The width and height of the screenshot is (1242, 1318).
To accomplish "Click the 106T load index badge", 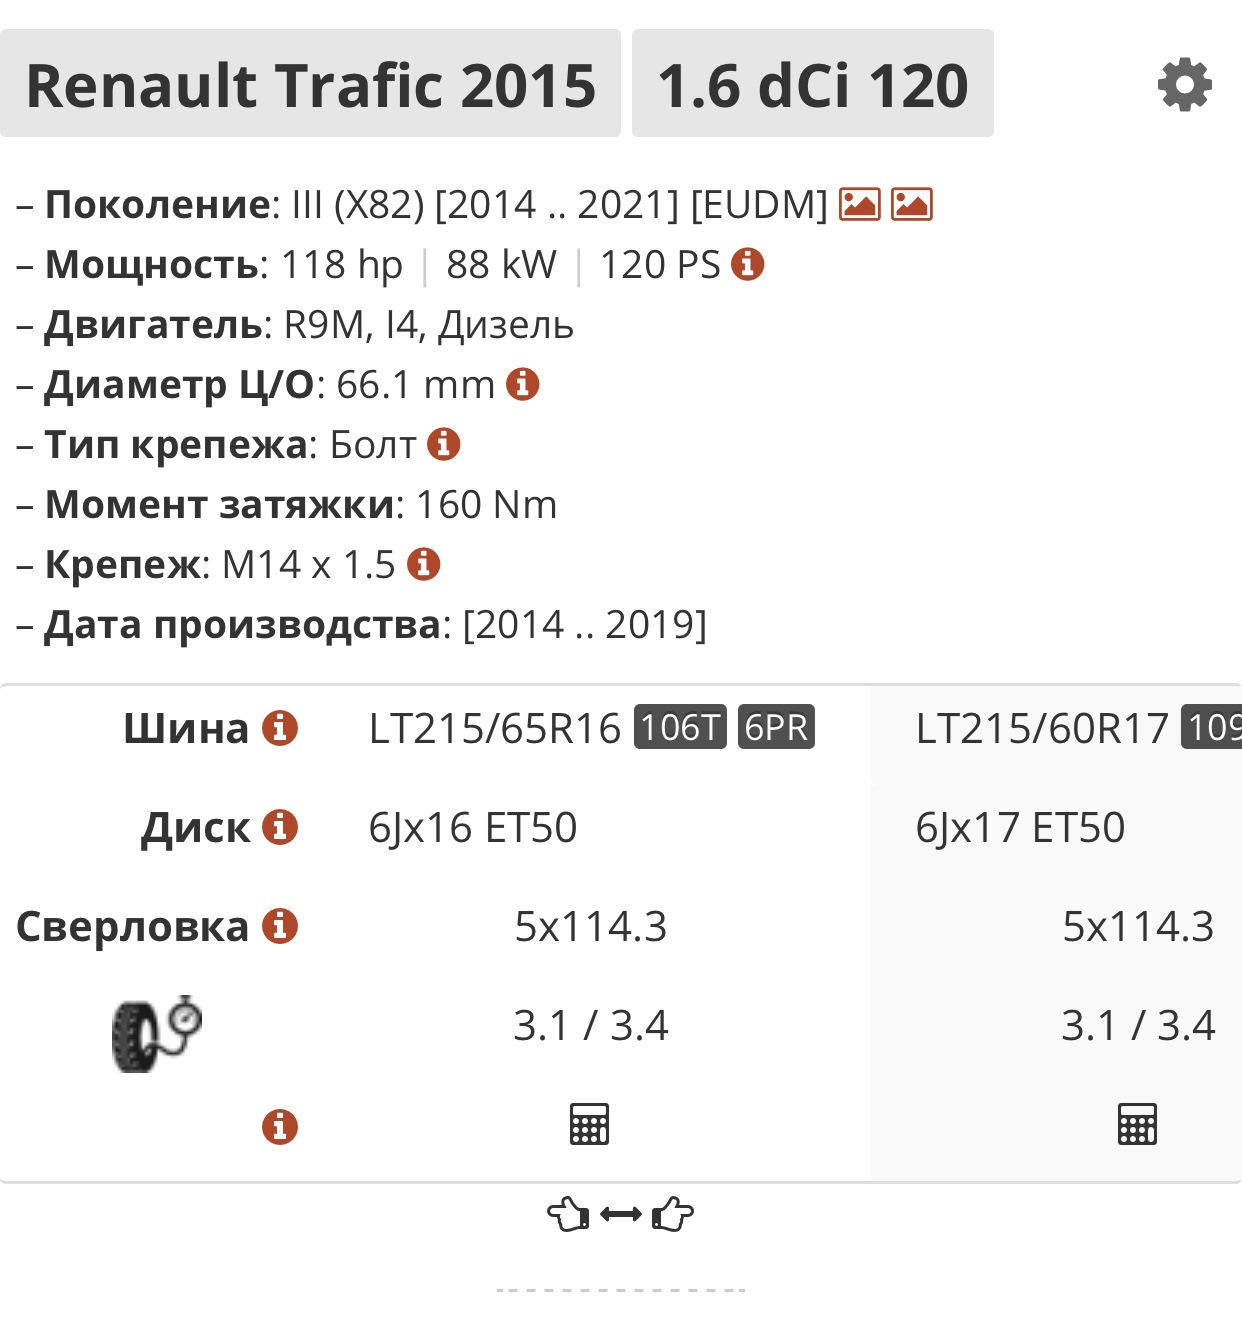I will coord(680,727).
